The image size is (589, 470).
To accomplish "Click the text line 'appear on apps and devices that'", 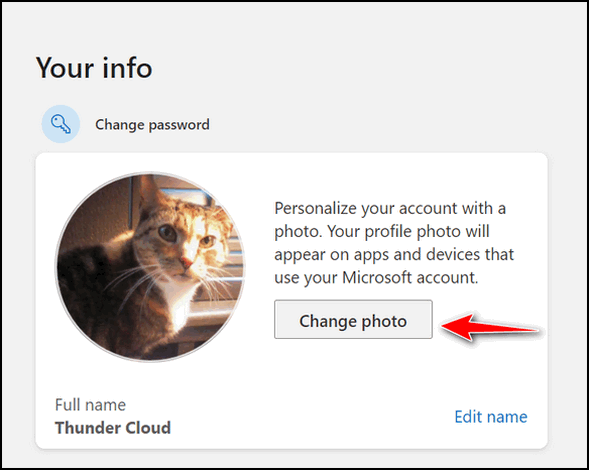I will point(394,255).
